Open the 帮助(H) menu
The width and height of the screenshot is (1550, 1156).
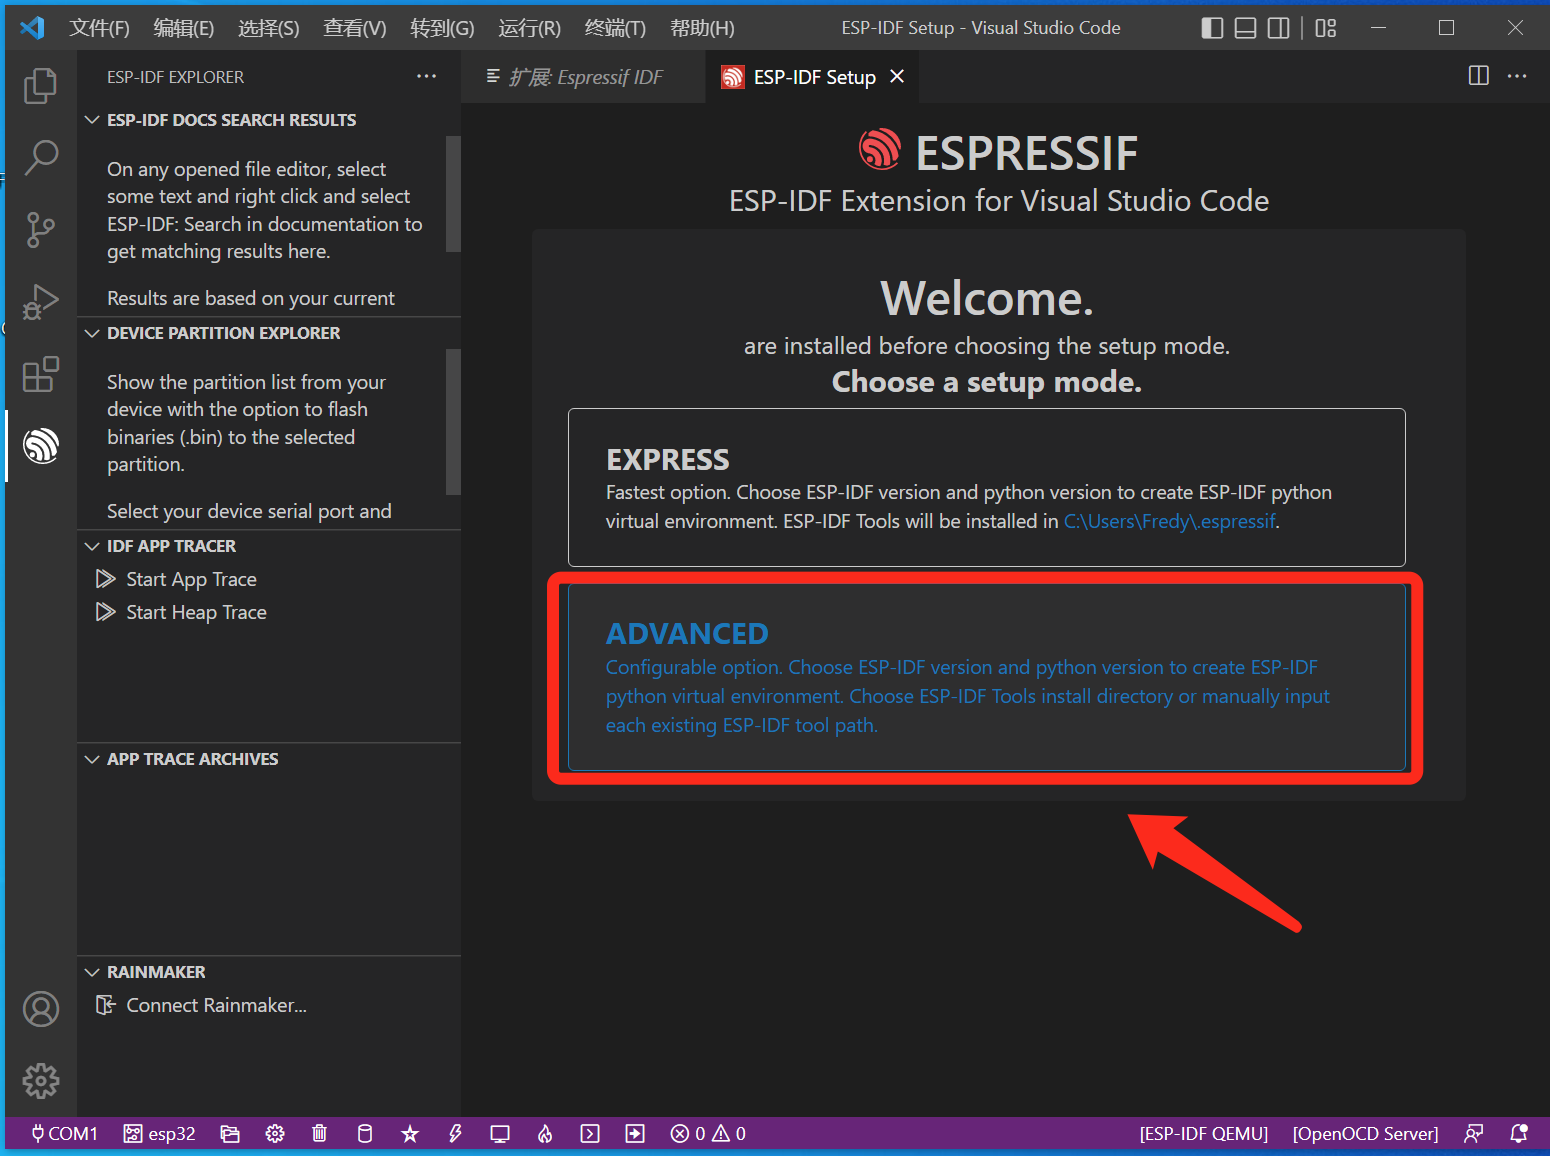[702, 28]
